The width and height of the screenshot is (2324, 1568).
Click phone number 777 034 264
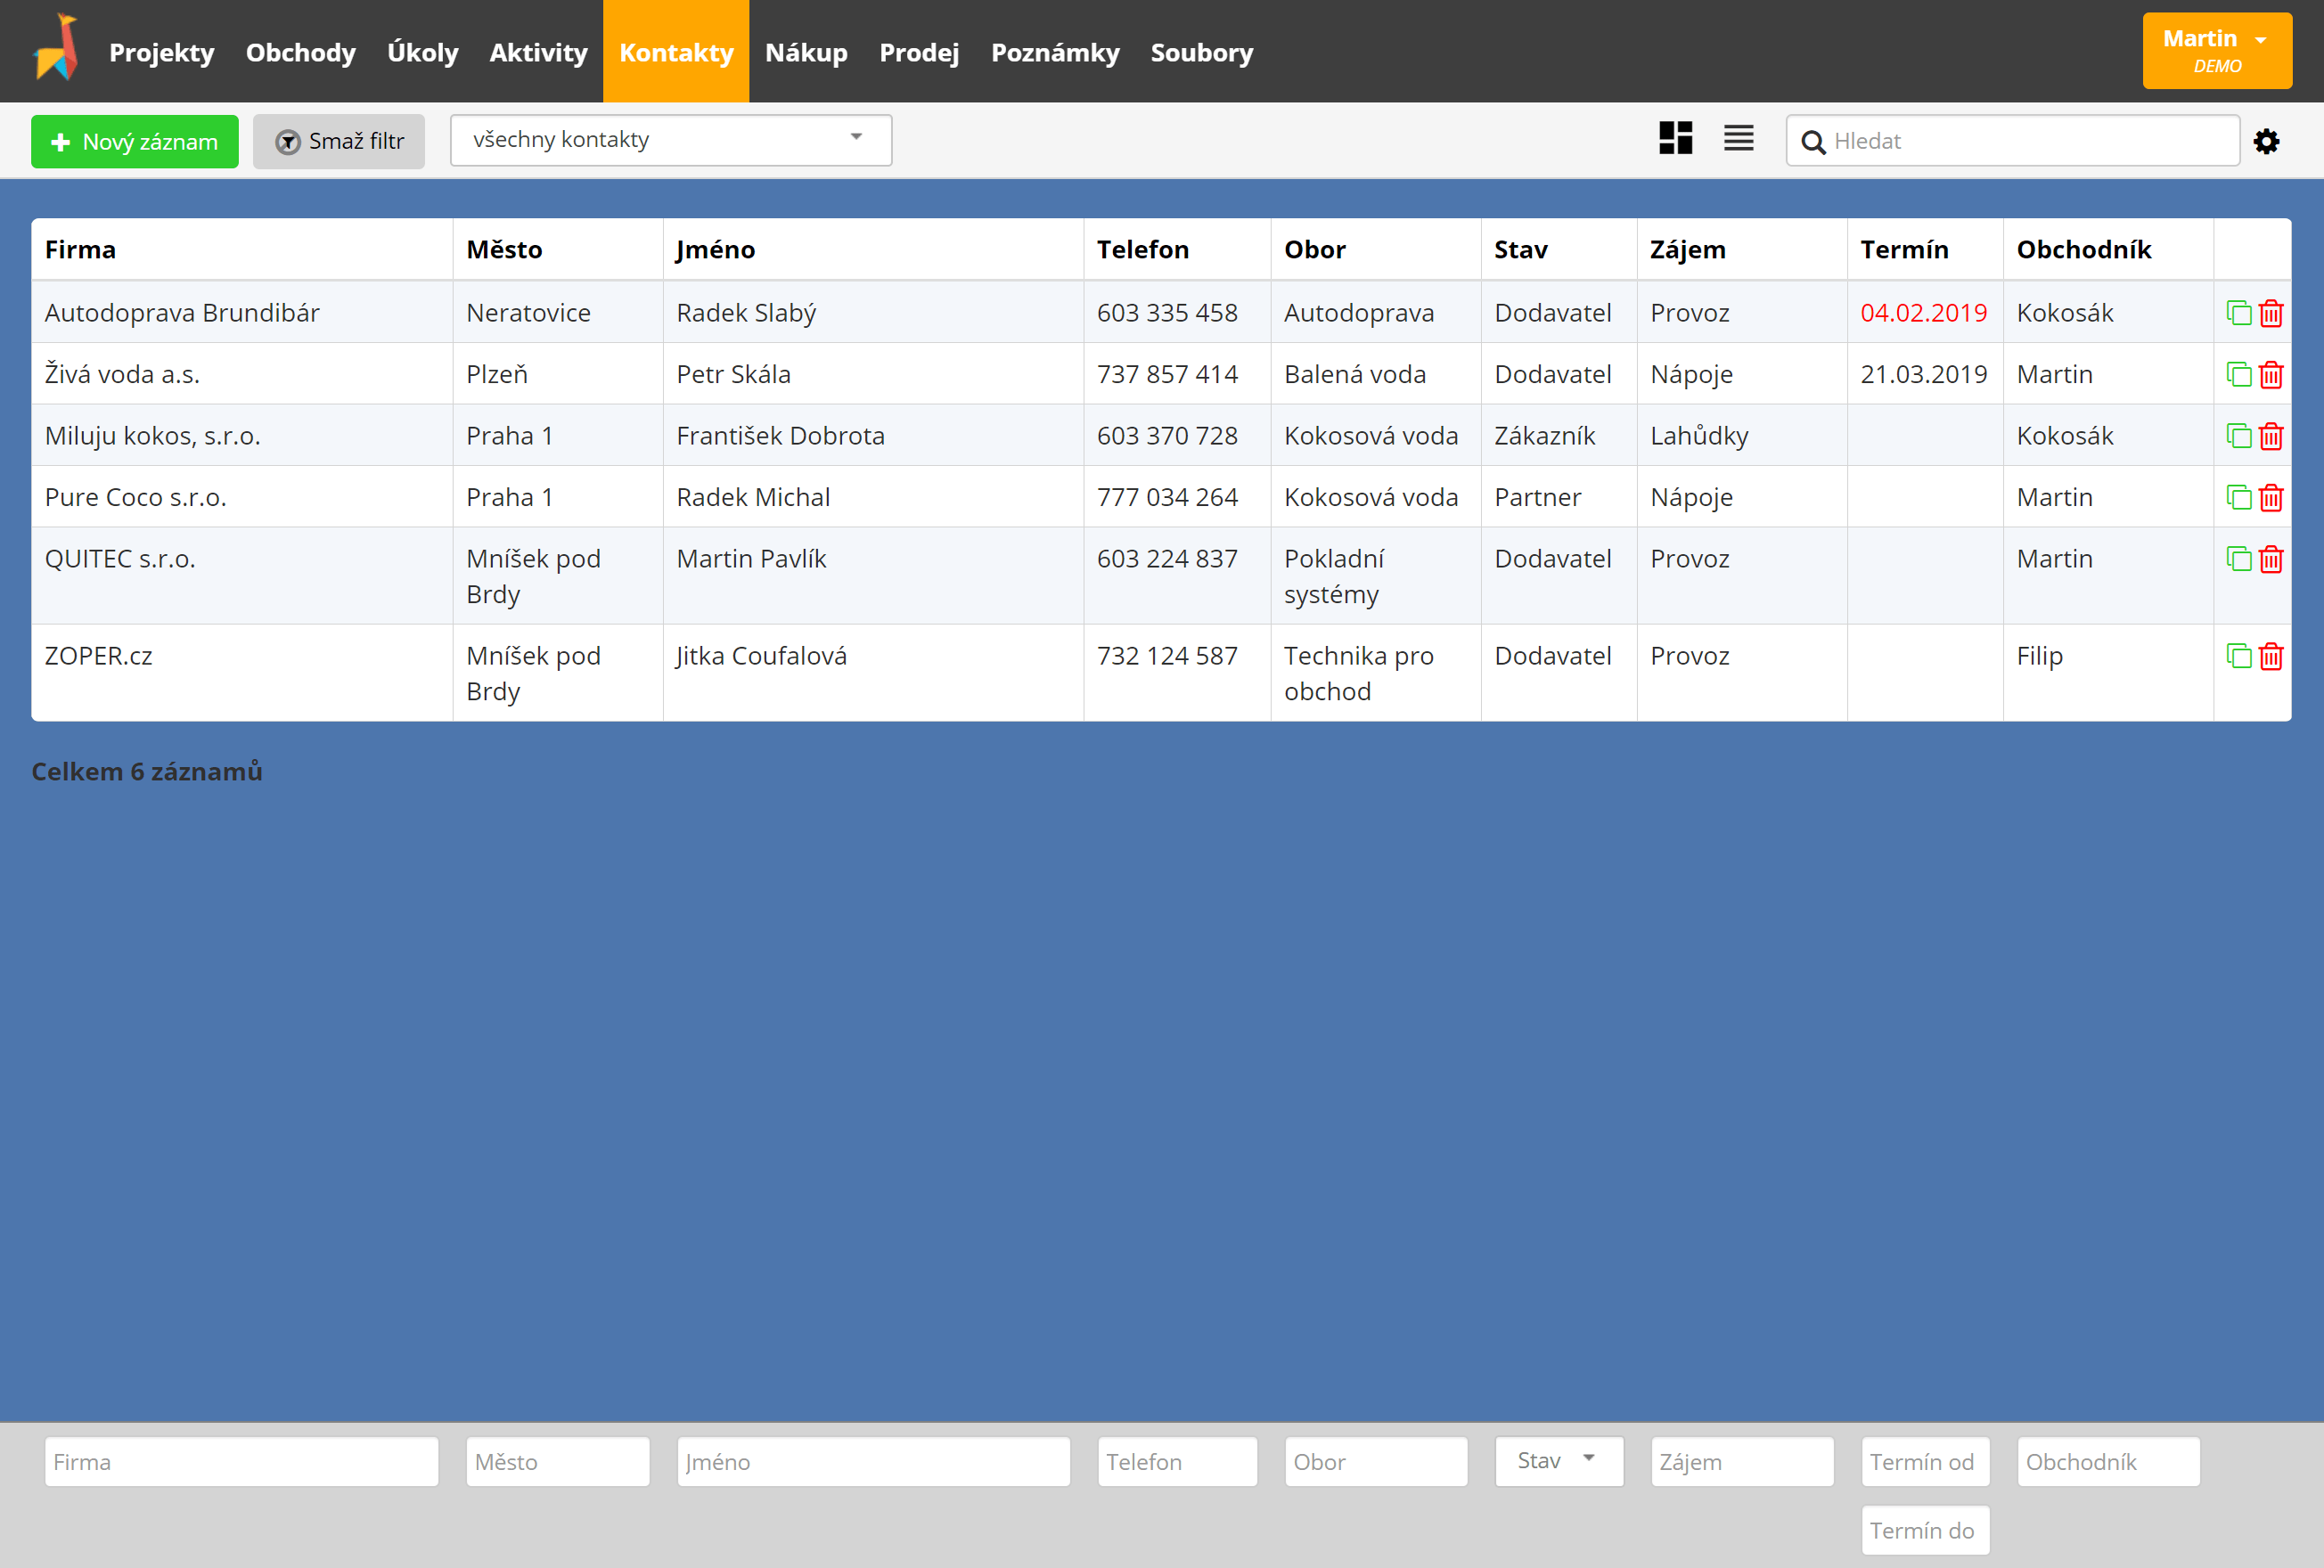point(1167,497)
